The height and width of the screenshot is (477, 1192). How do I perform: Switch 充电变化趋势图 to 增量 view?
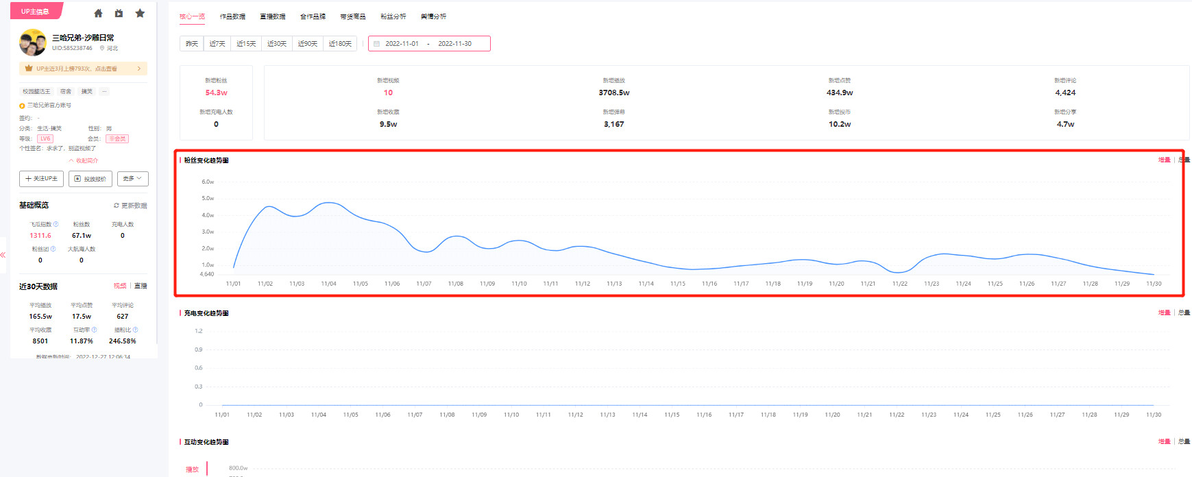coord(1164,313)
